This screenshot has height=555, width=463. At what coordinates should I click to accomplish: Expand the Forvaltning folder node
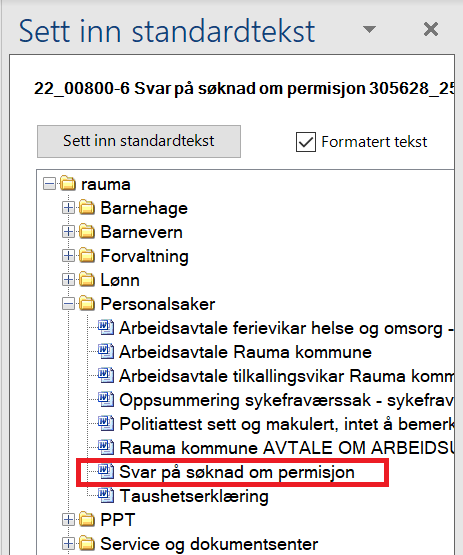[68, 256]
